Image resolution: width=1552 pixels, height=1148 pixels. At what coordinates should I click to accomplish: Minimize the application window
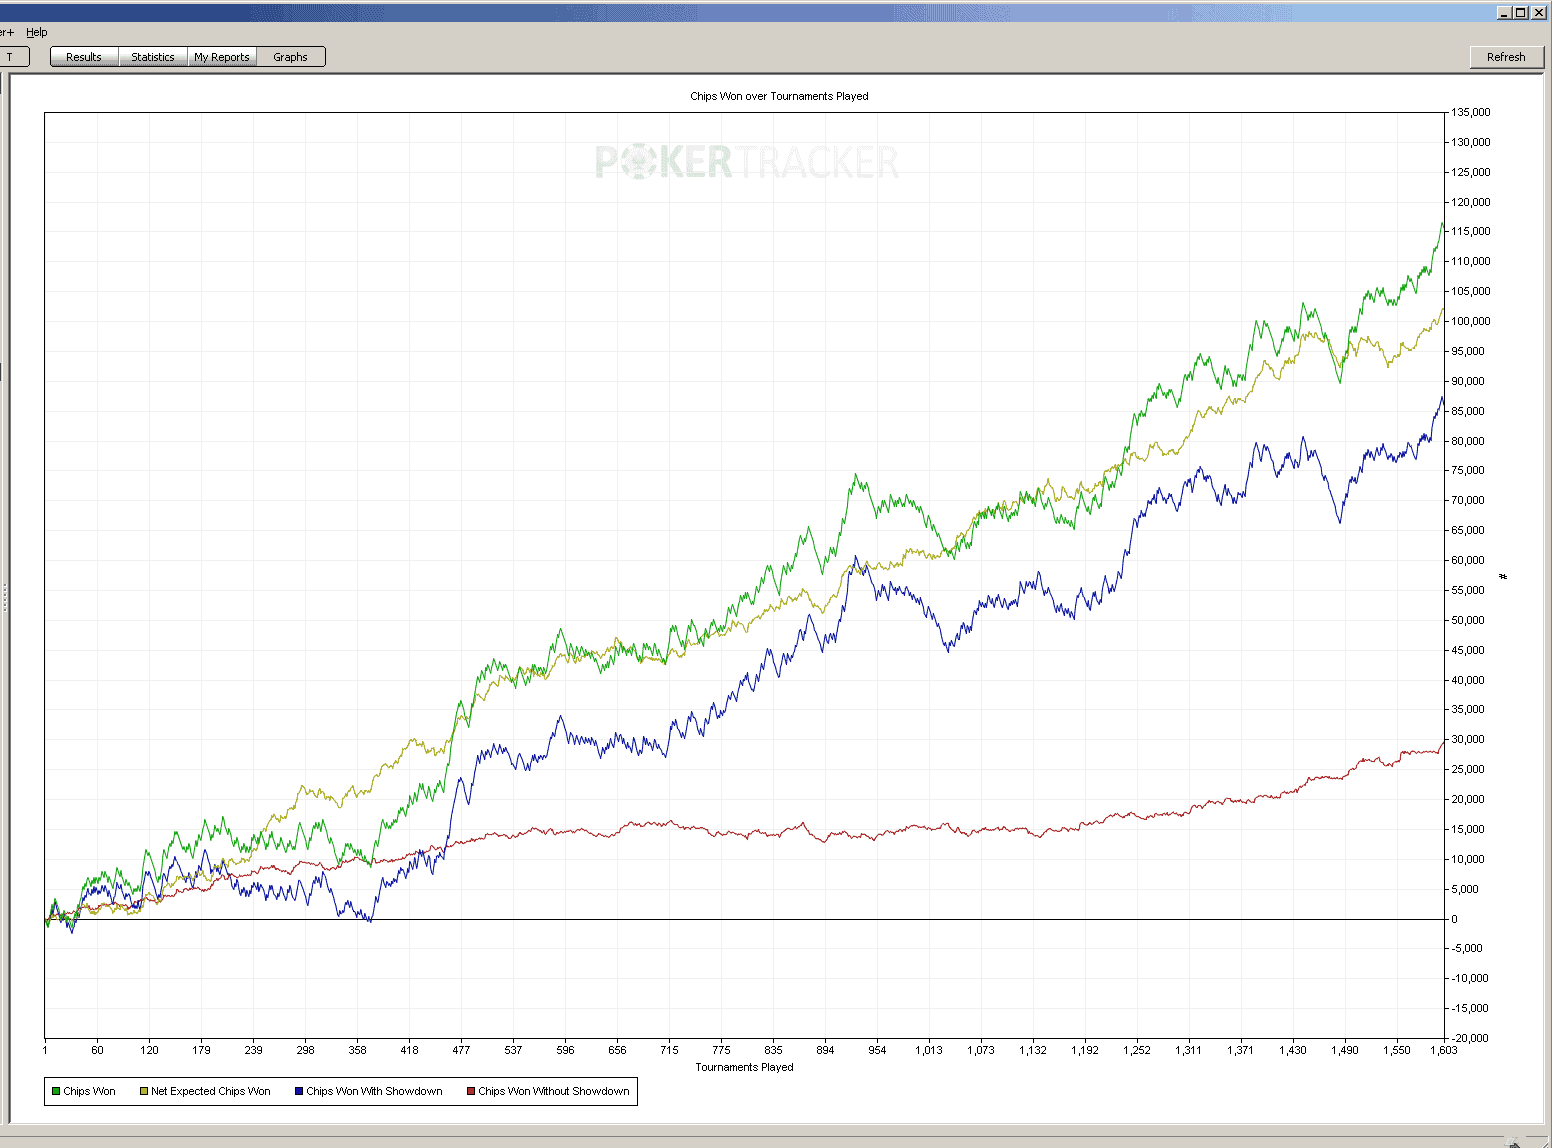point(1504,12)
